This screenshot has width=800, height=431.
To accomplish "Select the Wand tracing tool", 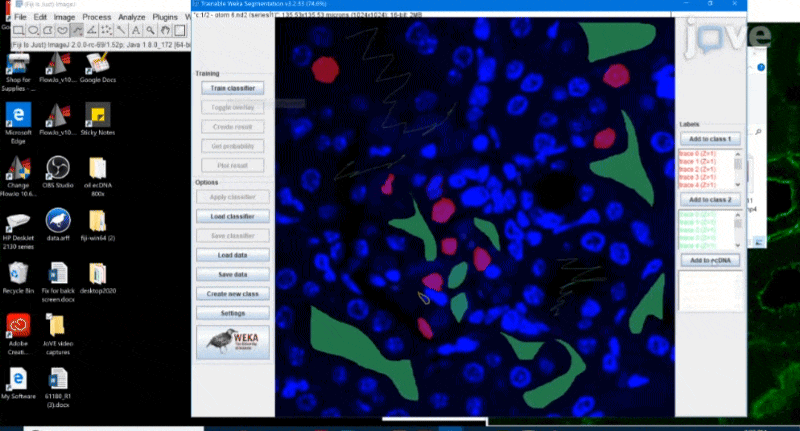I will 121,30.
